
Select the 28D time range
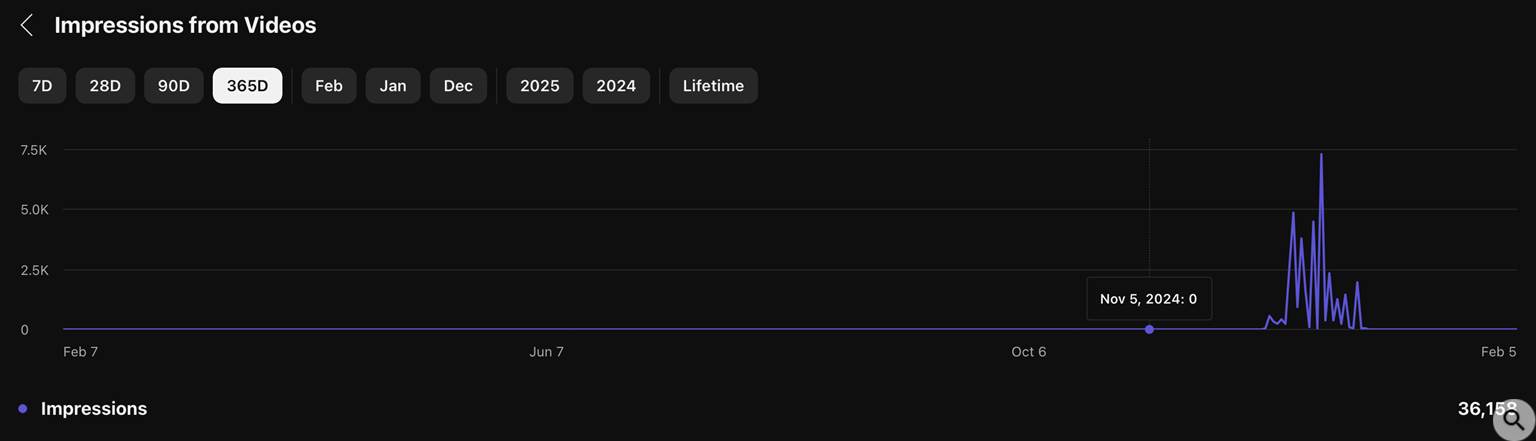105,86
